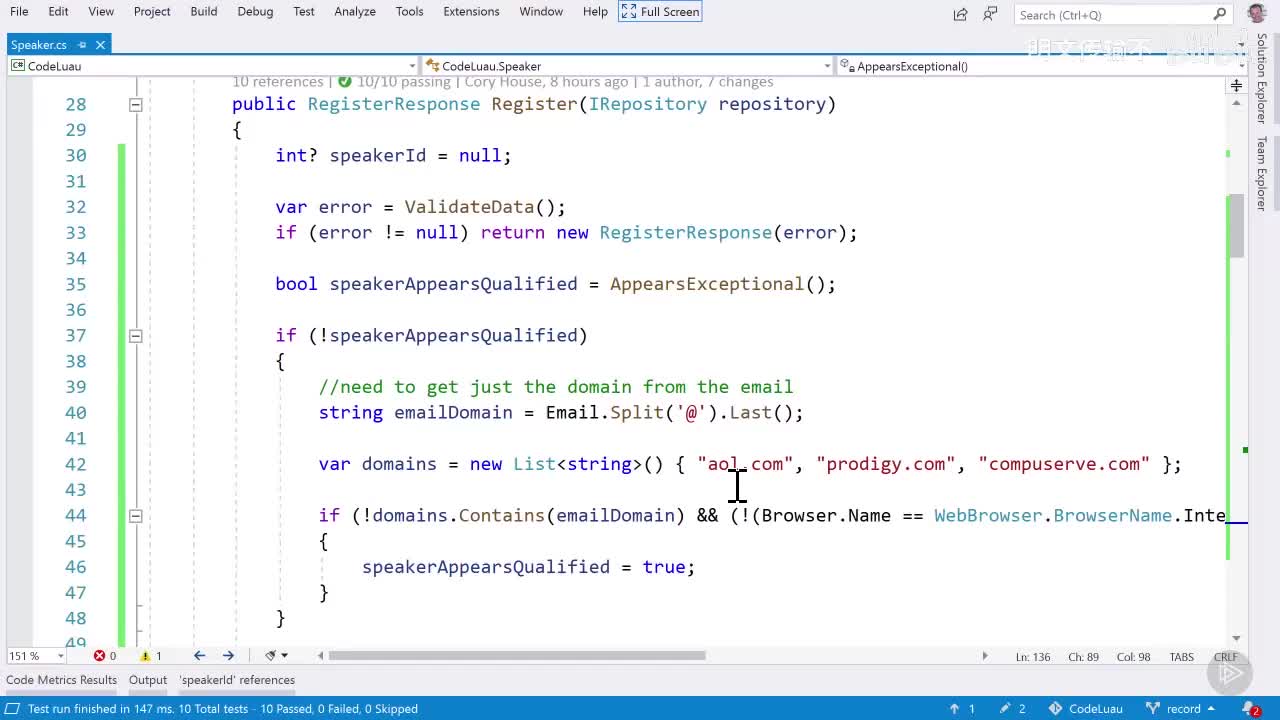Image resolution: width=1280 pixels, height=720 pixels.
Task: Click the horizontal scrollbar thumb
Action: point(517,656)
